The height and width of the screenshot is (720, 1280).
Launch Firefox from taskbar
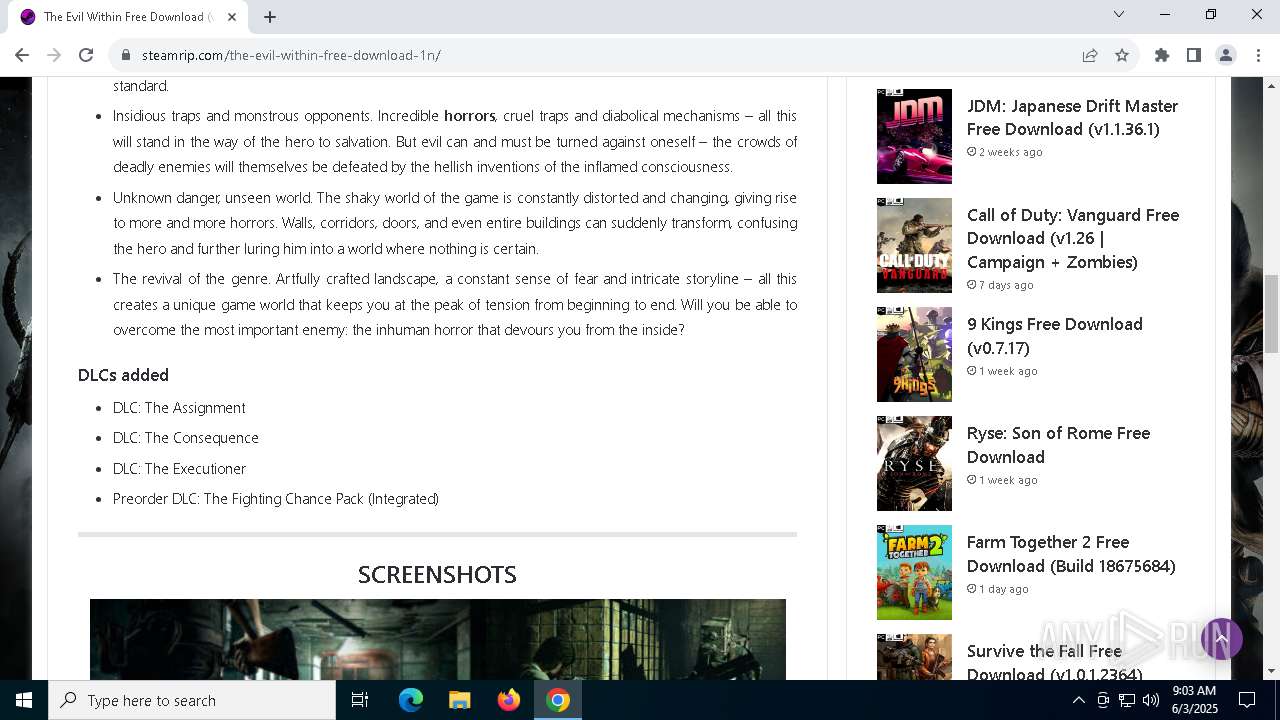click(509, 700)
